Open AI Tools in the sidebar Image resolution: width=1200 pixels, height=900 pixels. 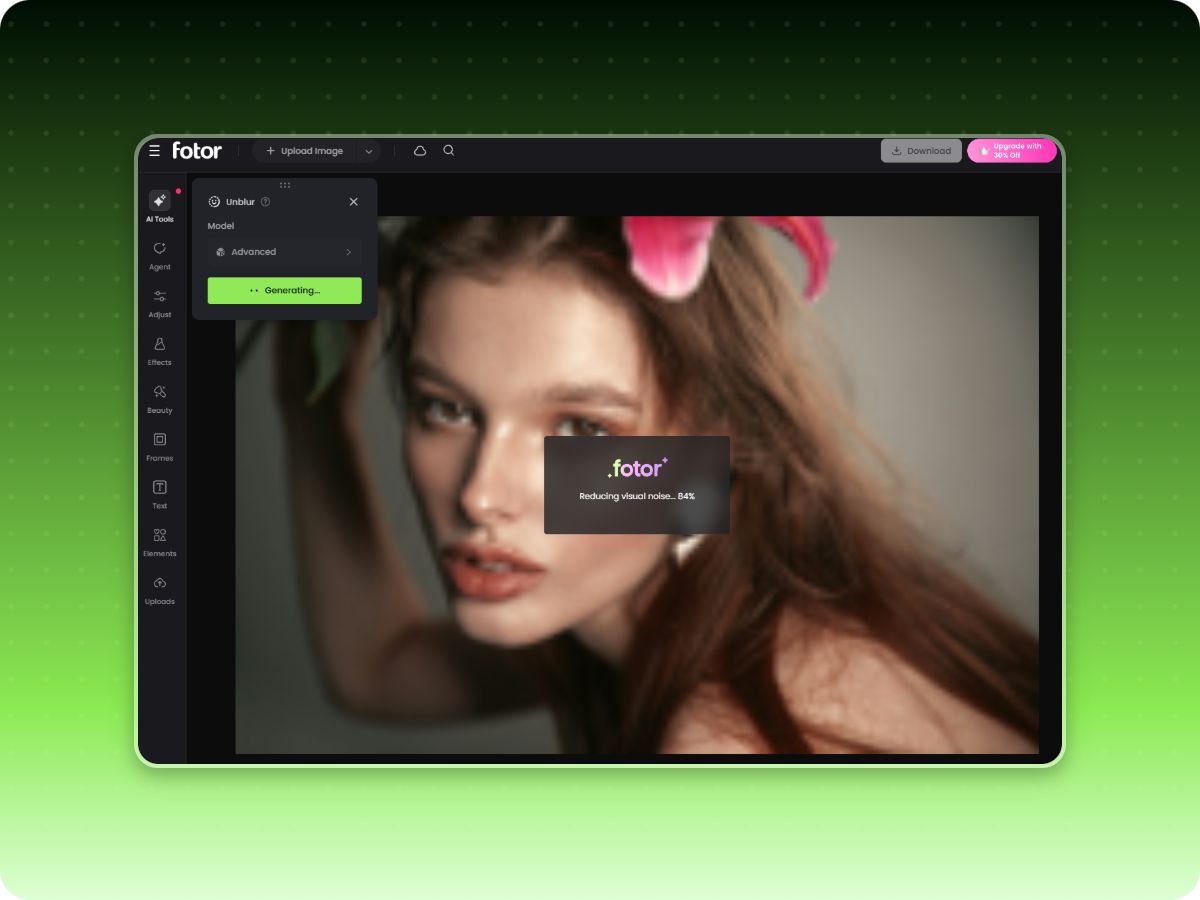(160, 207)
